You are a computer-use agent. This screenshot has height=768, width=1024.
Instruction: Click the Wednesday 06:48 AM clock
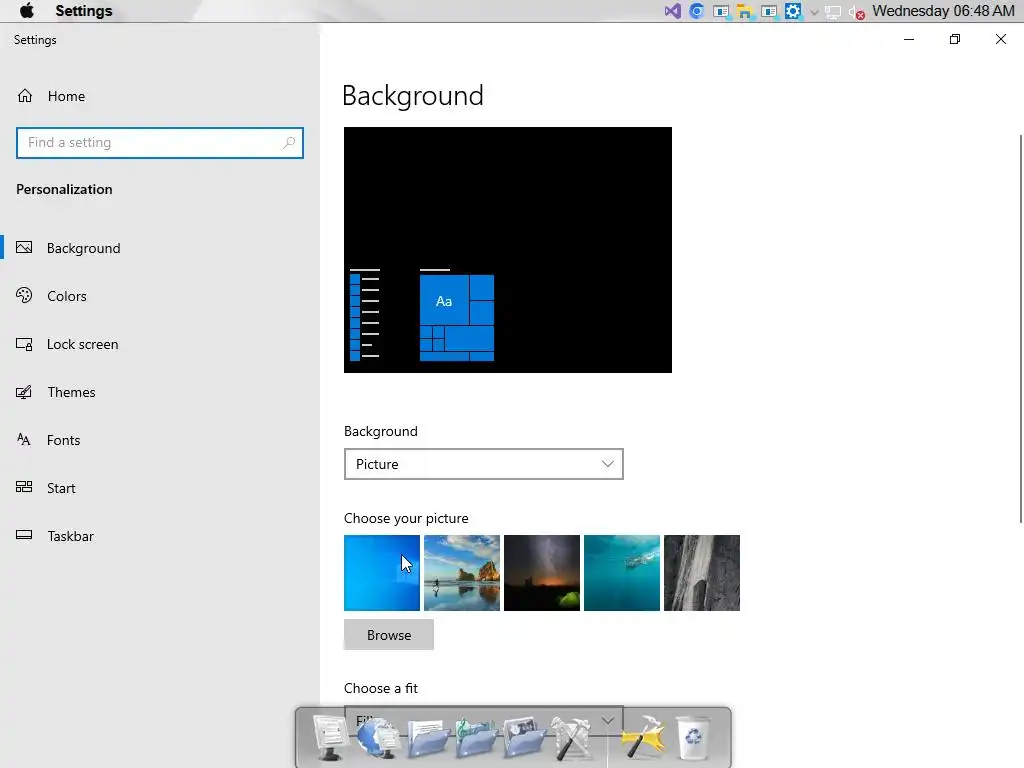(x=943, y=11)
